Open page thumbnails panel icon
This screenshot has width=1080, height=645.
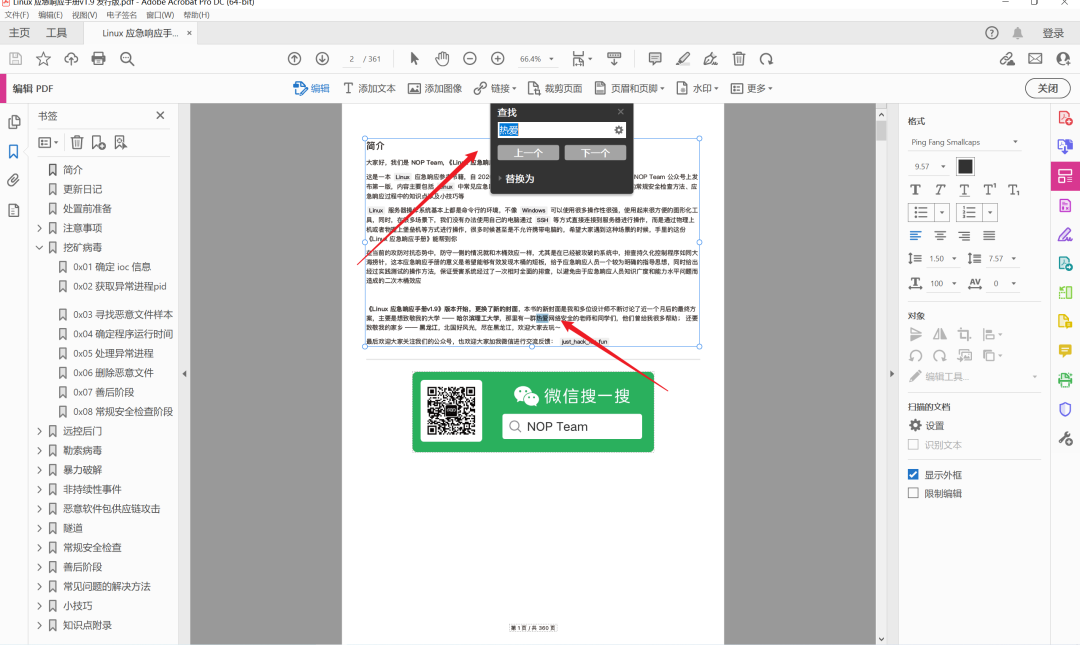click(x=14, y=122)
